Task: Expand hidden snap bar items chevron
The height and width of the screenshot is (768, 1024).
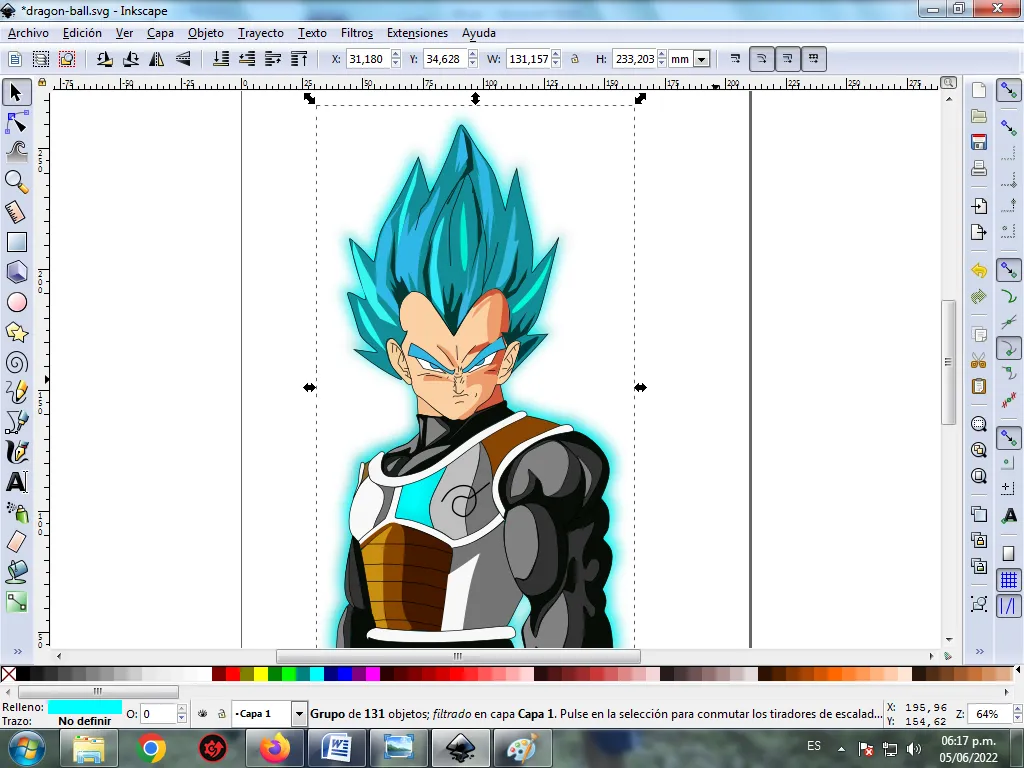Action: (979, 651)
